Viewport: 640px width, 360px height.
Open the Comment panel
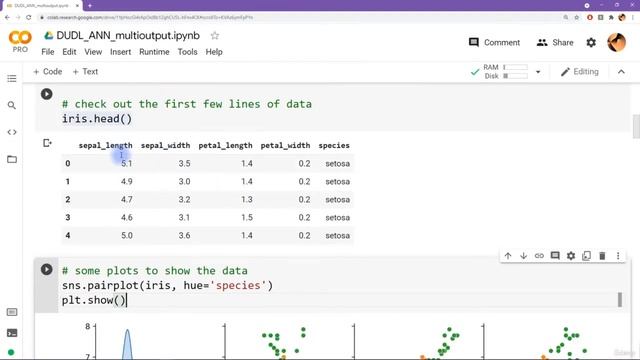pos(494,42)
